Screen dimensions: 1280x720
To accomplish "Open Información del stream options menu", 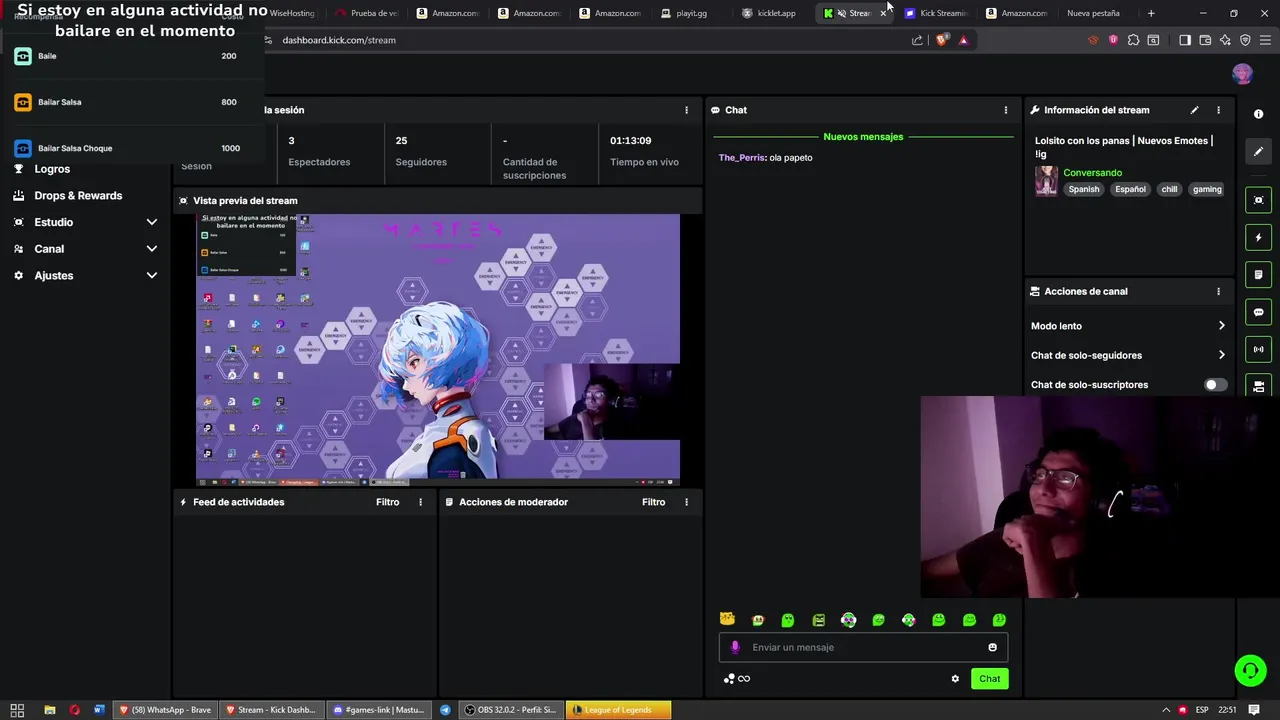I will (1218, 110).
